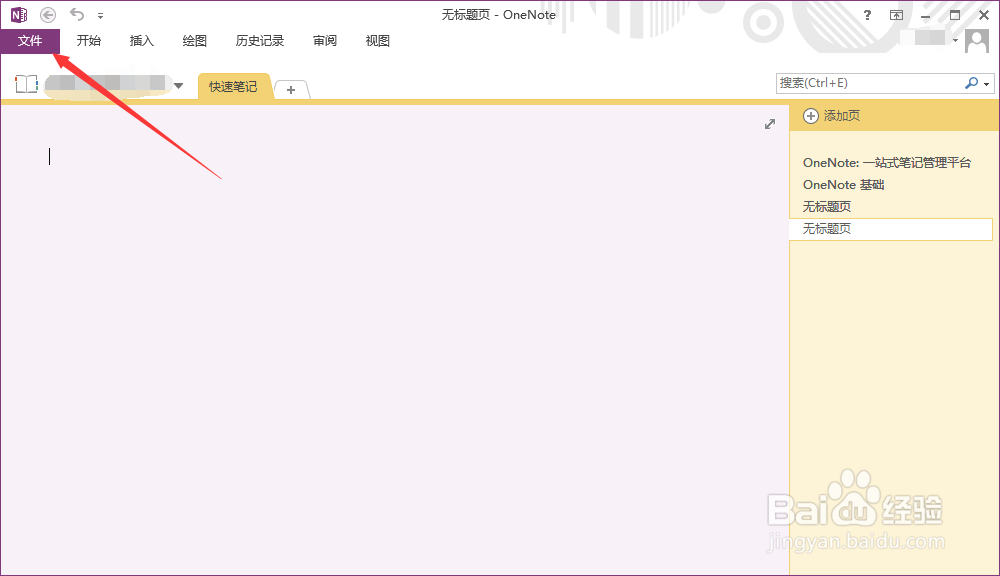Select the 审阅 ribbon tab
Viewport: 1000px width, 576px height.
(325, 41)
